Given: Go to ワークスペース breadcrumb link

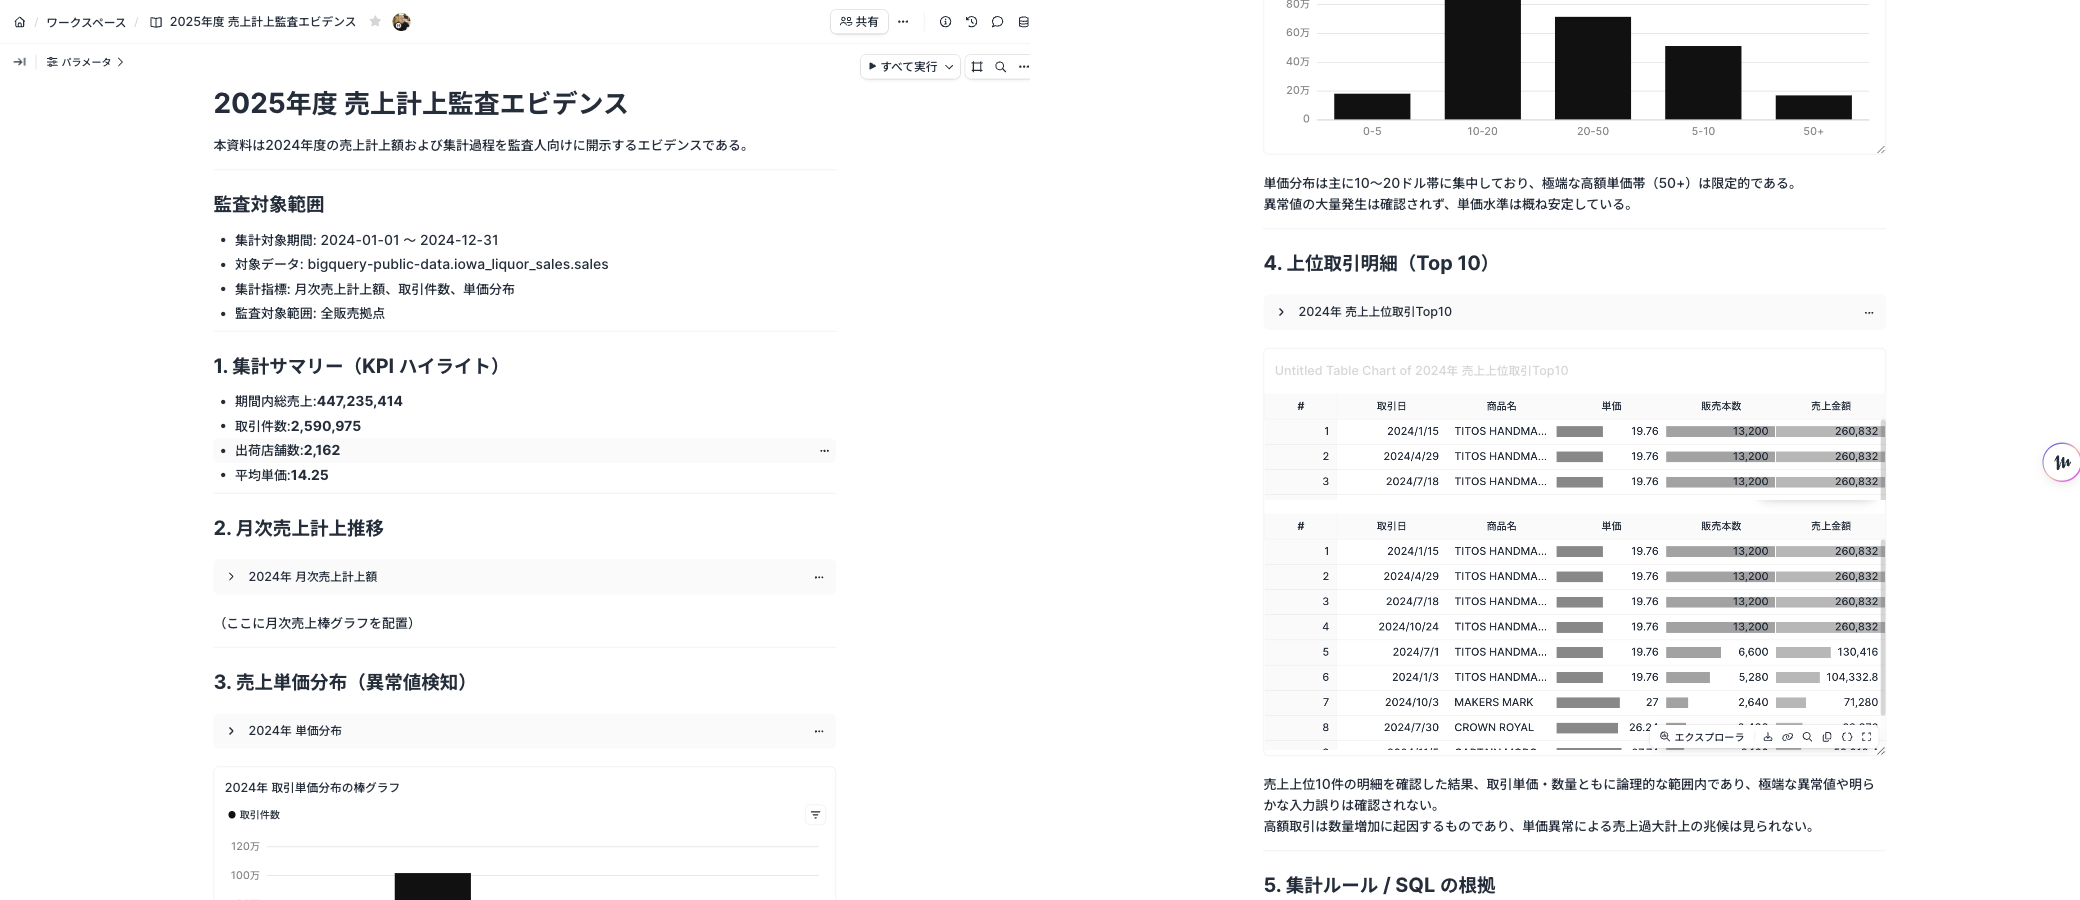Looking at the screenshot, I should coord(86,22).
